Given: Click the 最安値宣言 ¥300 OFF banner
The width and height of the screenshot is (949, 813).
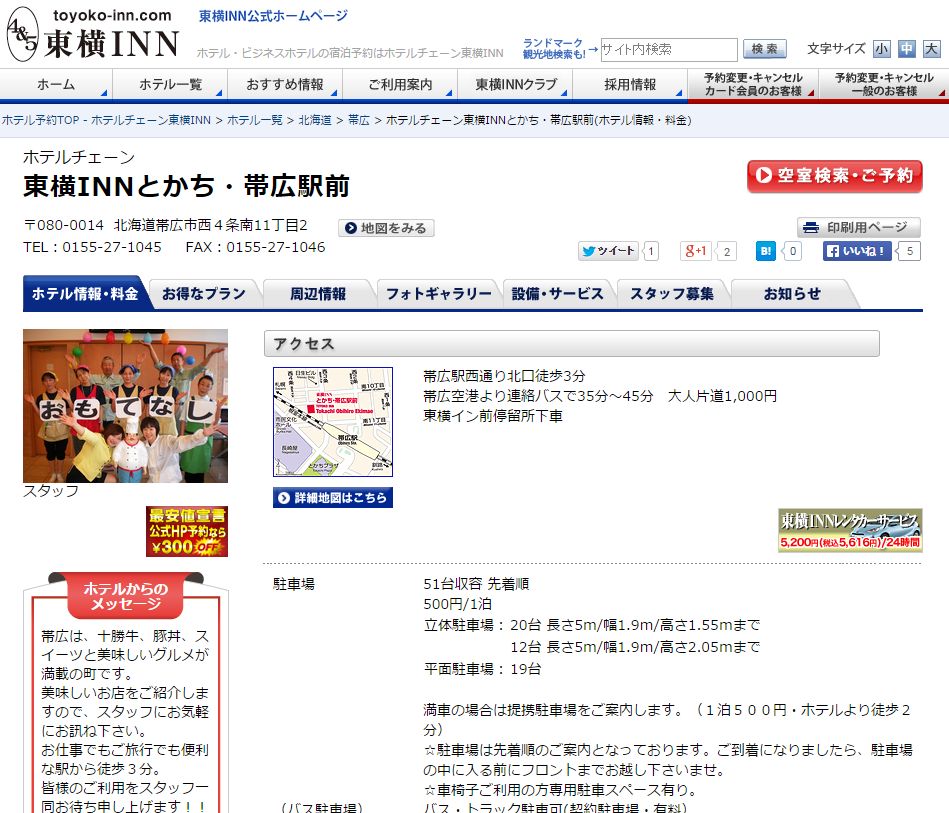Looking at the screenshot, I should click(x=187, y=531).
